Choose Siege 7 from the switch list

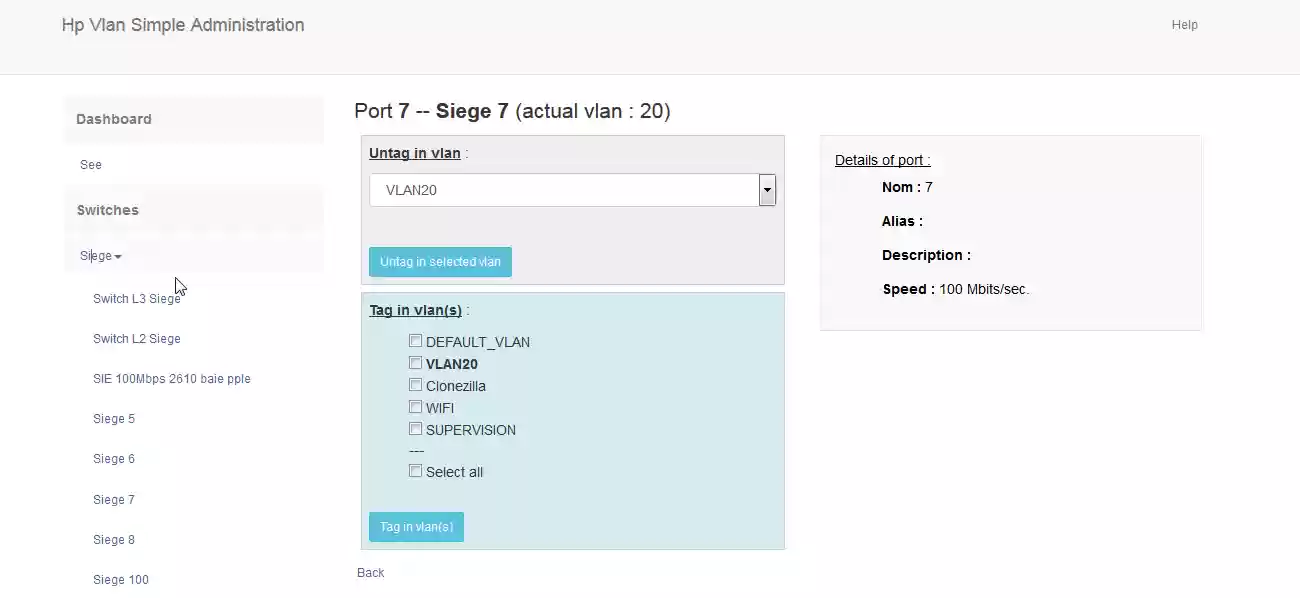click(114, 500)
